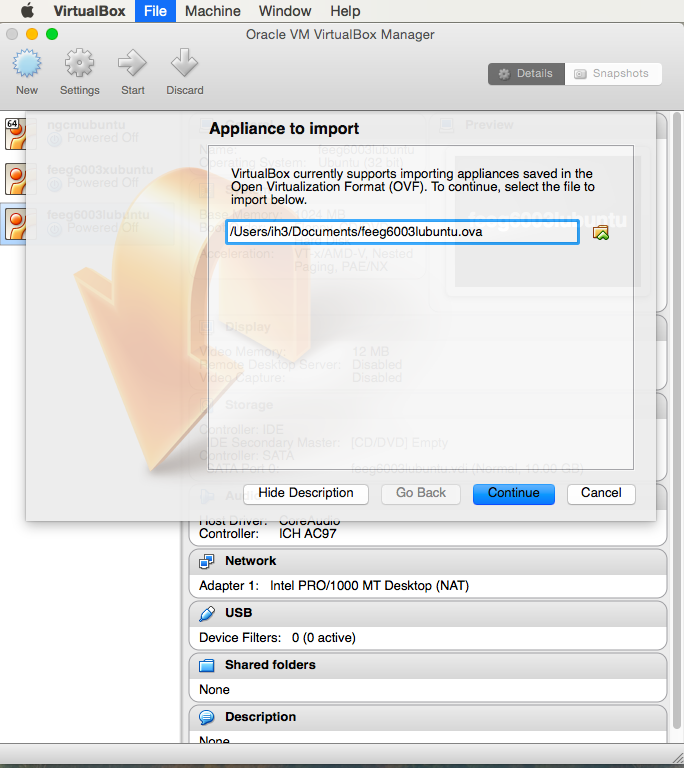
Task: Switch to the Details view
Action: 526,74
